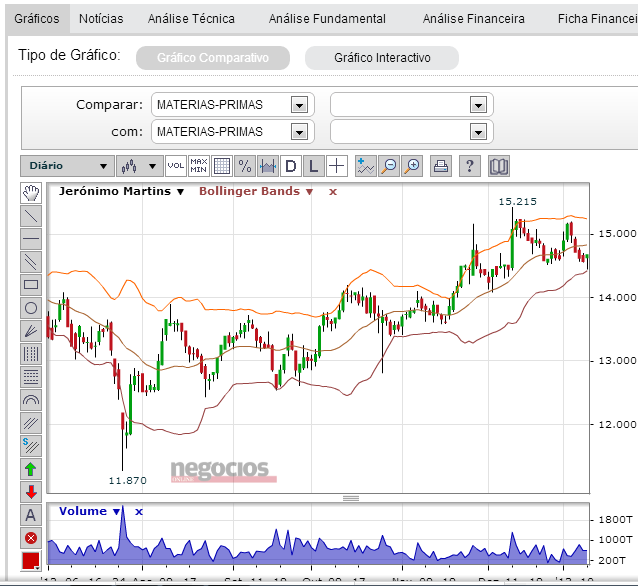Zoom out with the magnifier minus
The image size is (638, 586).
point(389,166)
